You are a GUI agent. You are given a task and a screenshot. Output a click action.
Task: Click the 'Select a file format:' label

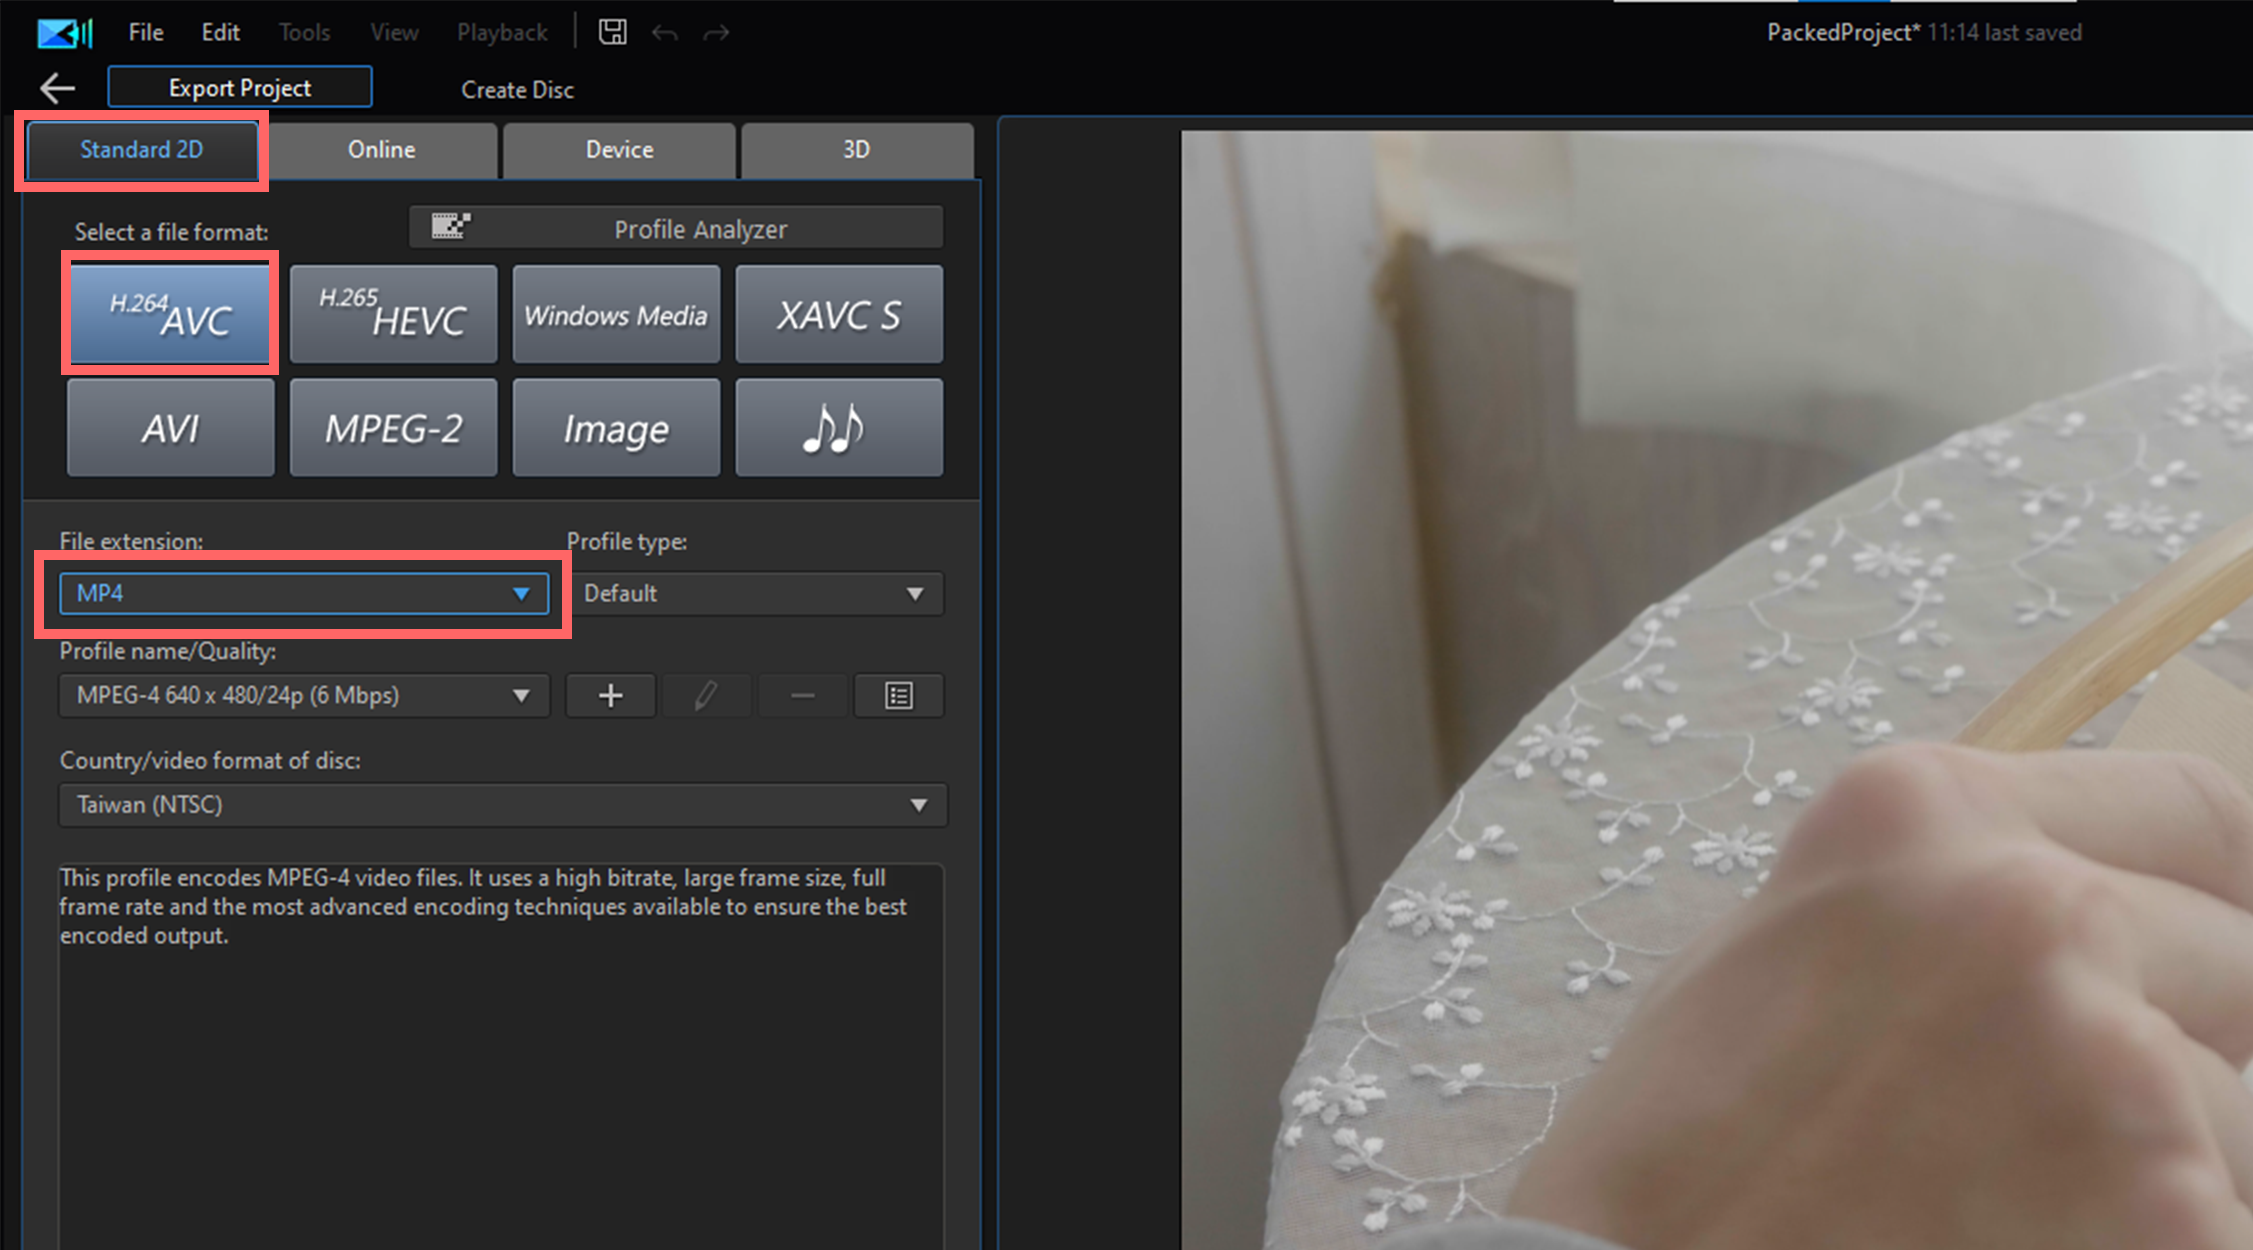click(x=172, y=232)
